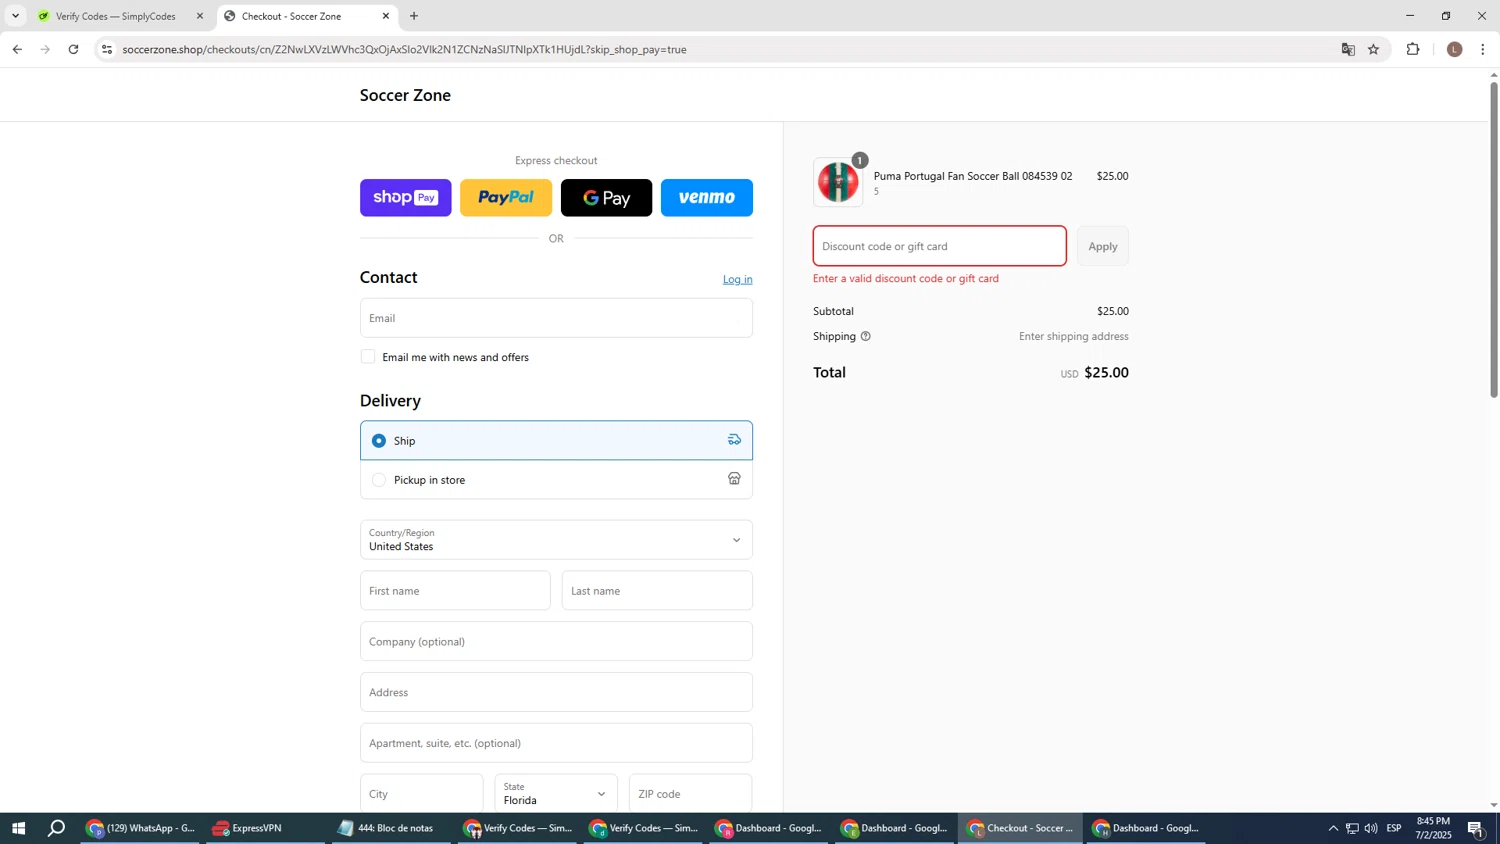Click the Address input field
Image resolution: width=1500 pixels, height=844 pixels.
556,692
